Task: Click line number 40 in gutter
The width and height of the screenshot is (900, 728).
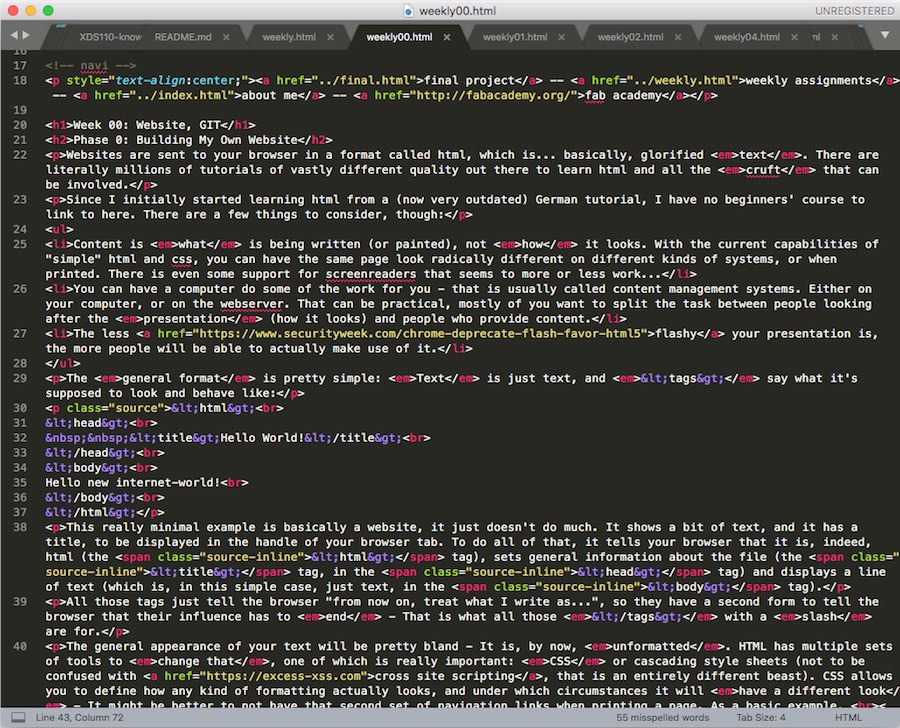Action: coord(20,646)
